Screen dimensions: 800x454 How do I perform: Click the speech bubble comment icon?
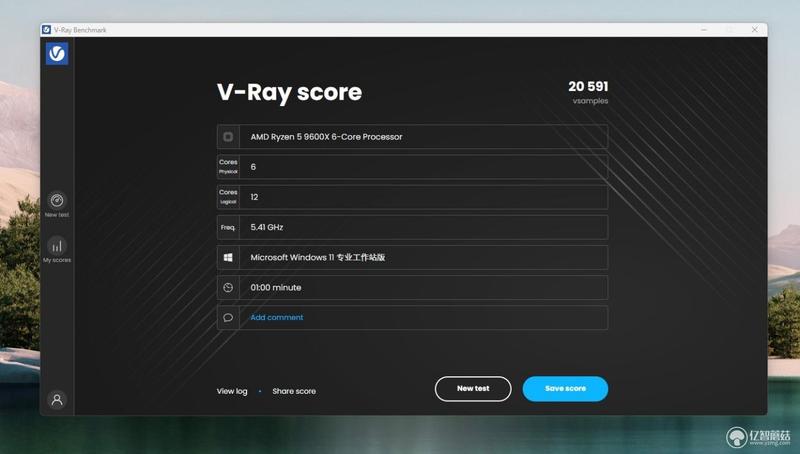tap(228, 317)
